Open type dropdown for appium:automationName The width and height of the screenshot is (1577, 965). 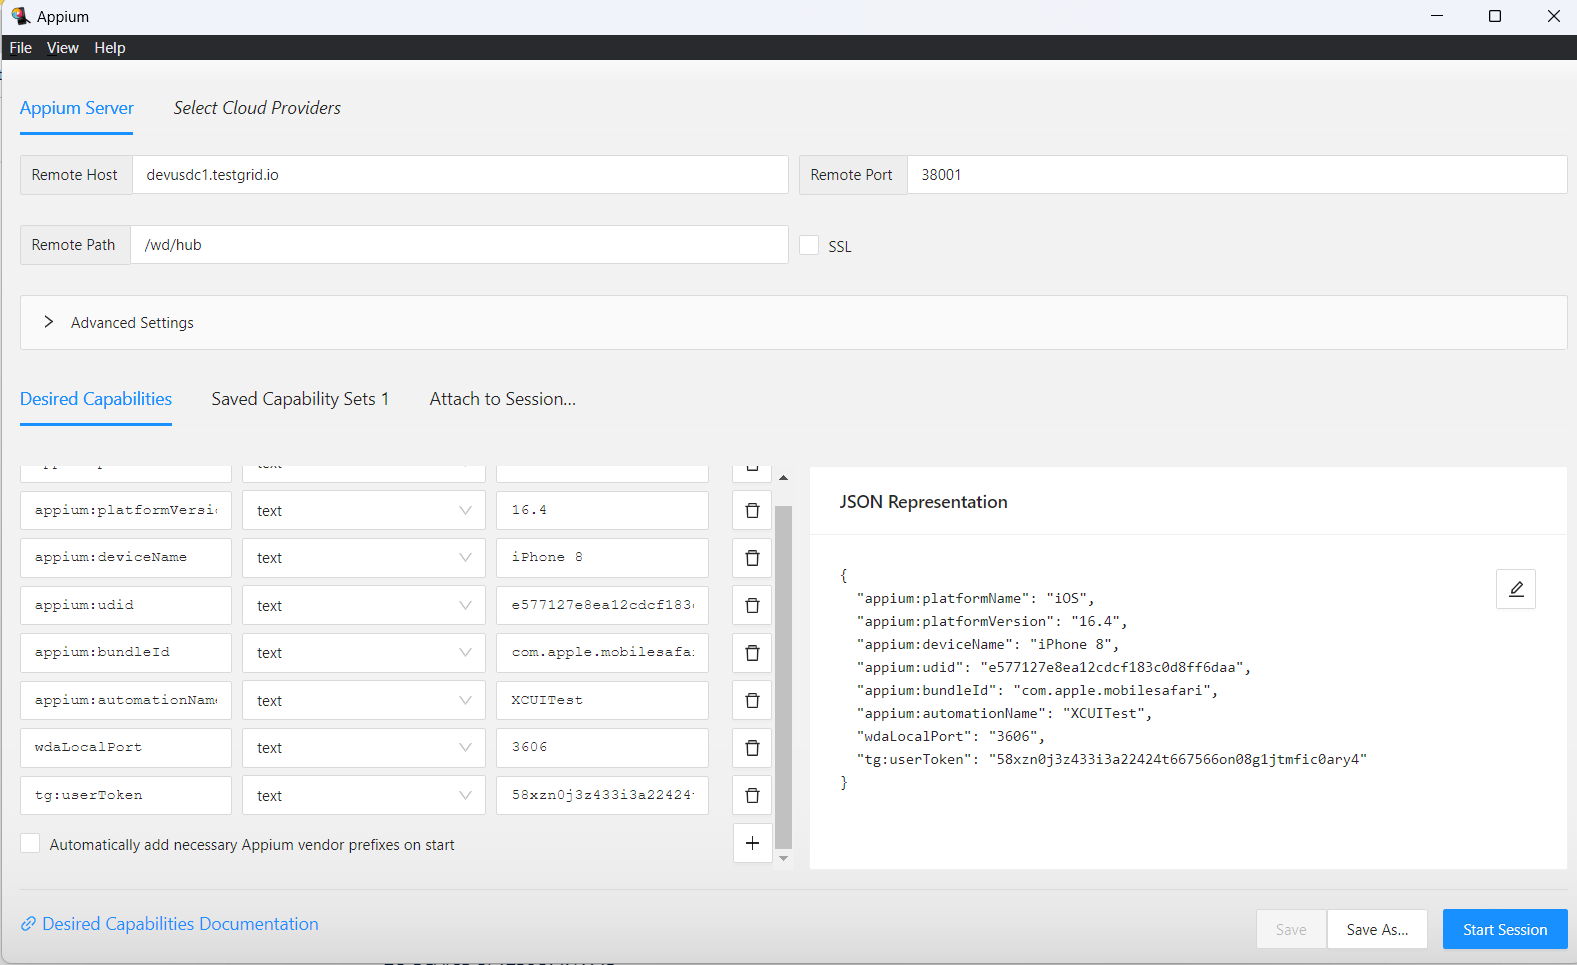pos(364,700)
